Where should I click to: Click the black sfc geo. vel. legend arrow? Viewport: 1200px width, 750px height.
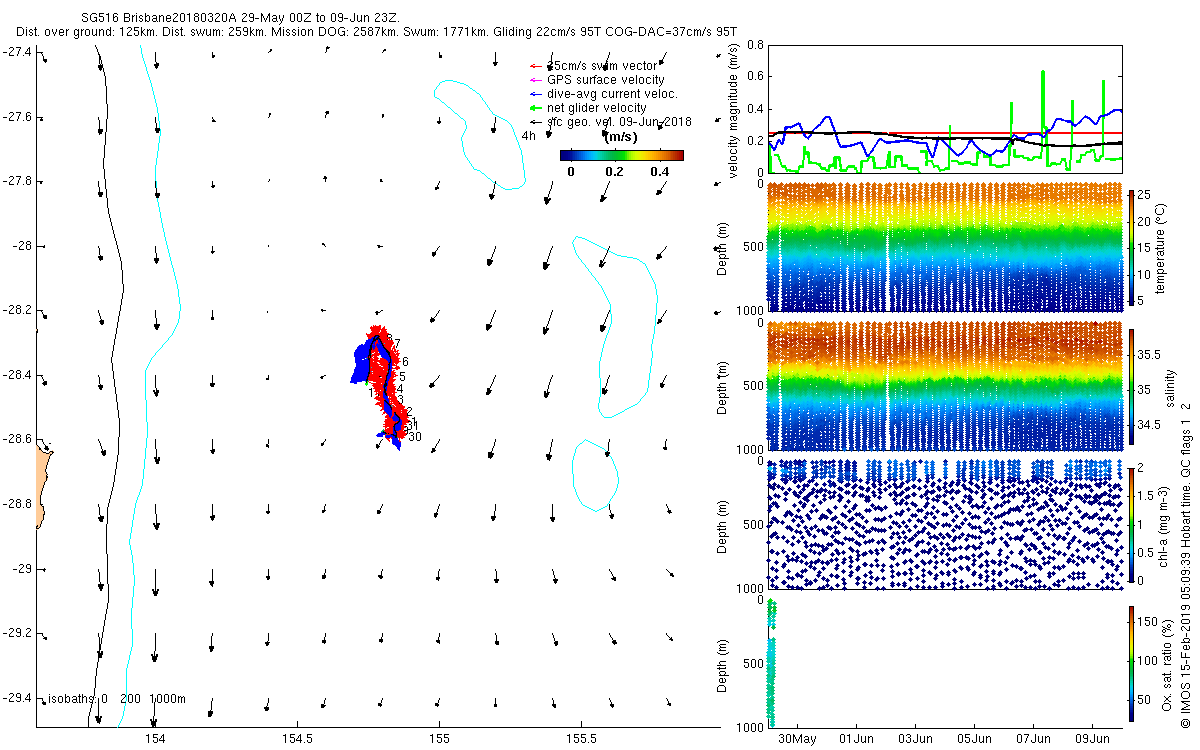click(535, 122)
